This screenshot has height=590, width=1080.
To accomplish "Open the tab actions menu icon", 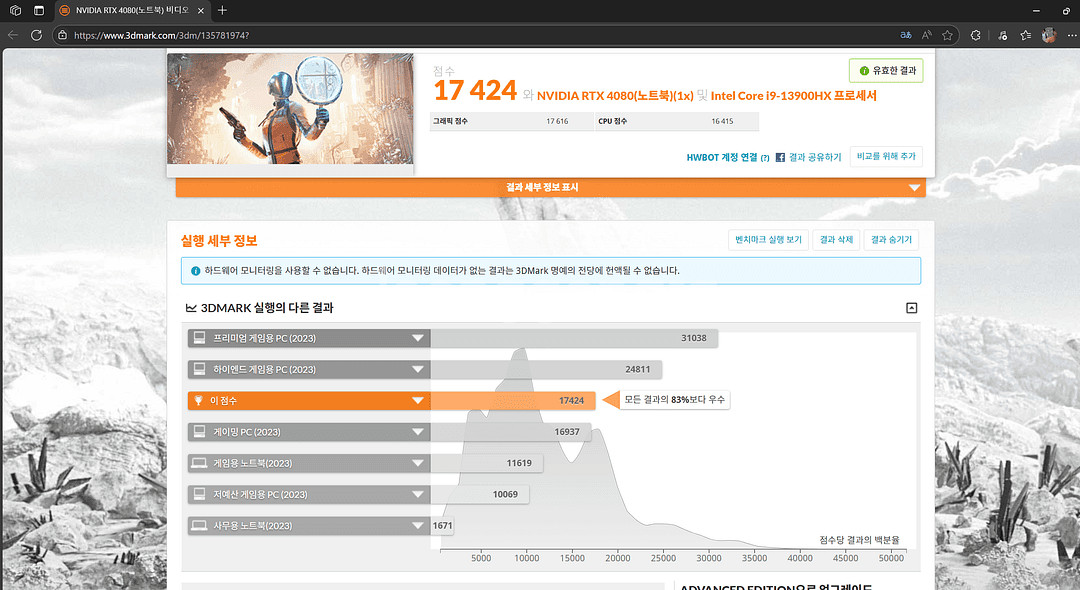I will [39, 10].
